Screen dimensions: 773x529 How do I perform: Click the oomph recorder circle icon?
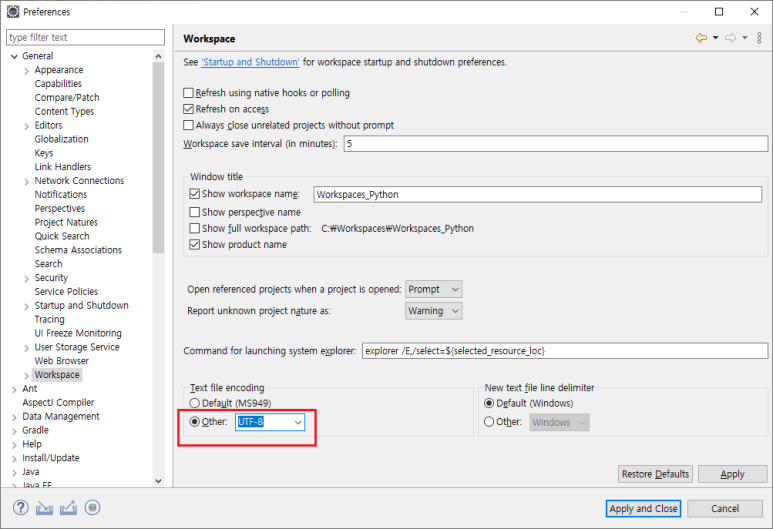click(92, 507)
